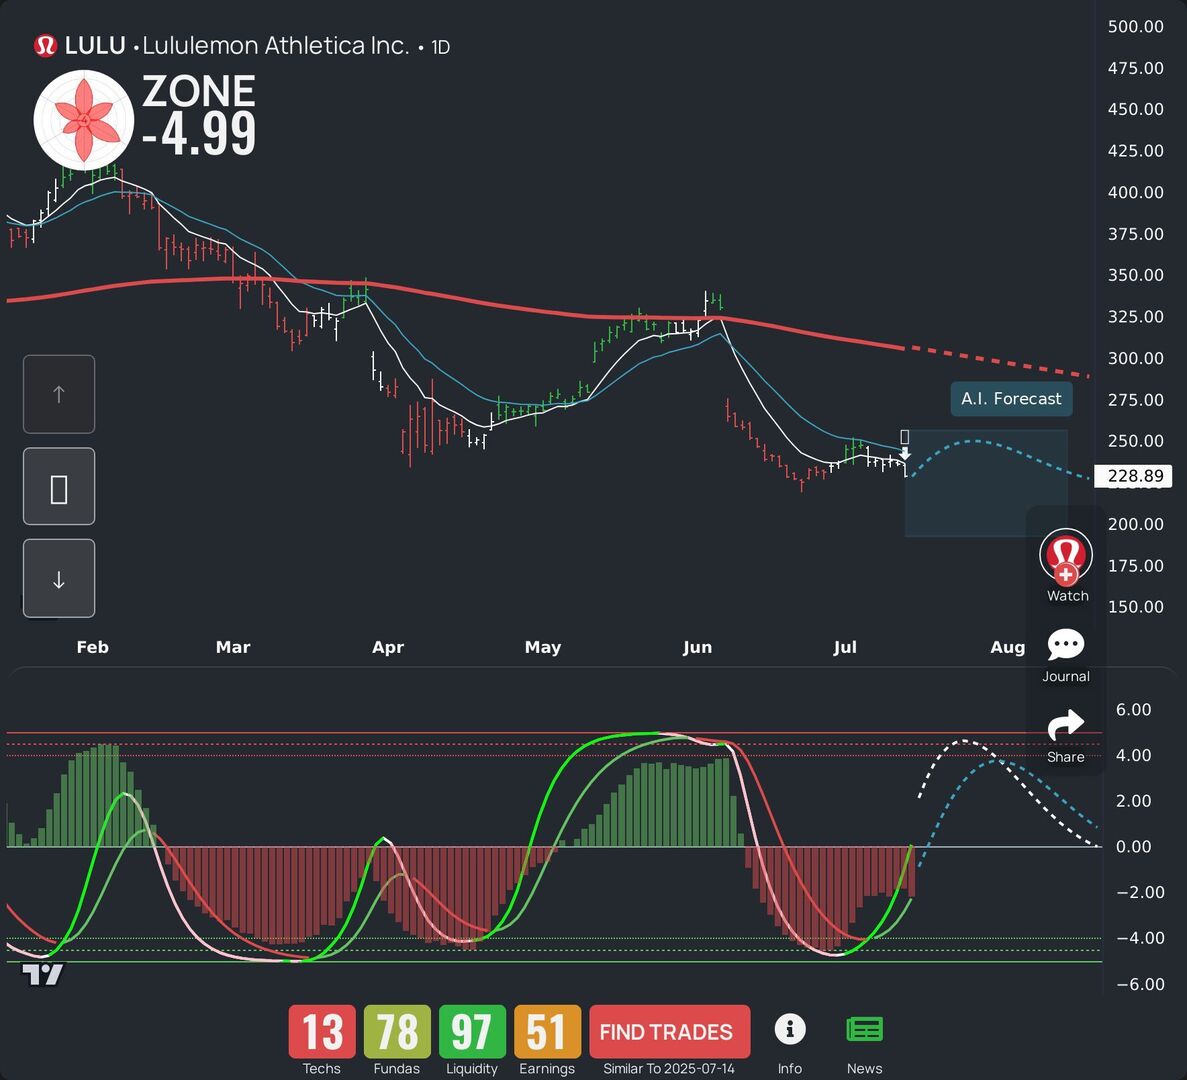This screenshot has width=1187, height=1080.
Task: Click the 300.00 price axis label
Action: pyautogui.click(x=1136, y=358)
